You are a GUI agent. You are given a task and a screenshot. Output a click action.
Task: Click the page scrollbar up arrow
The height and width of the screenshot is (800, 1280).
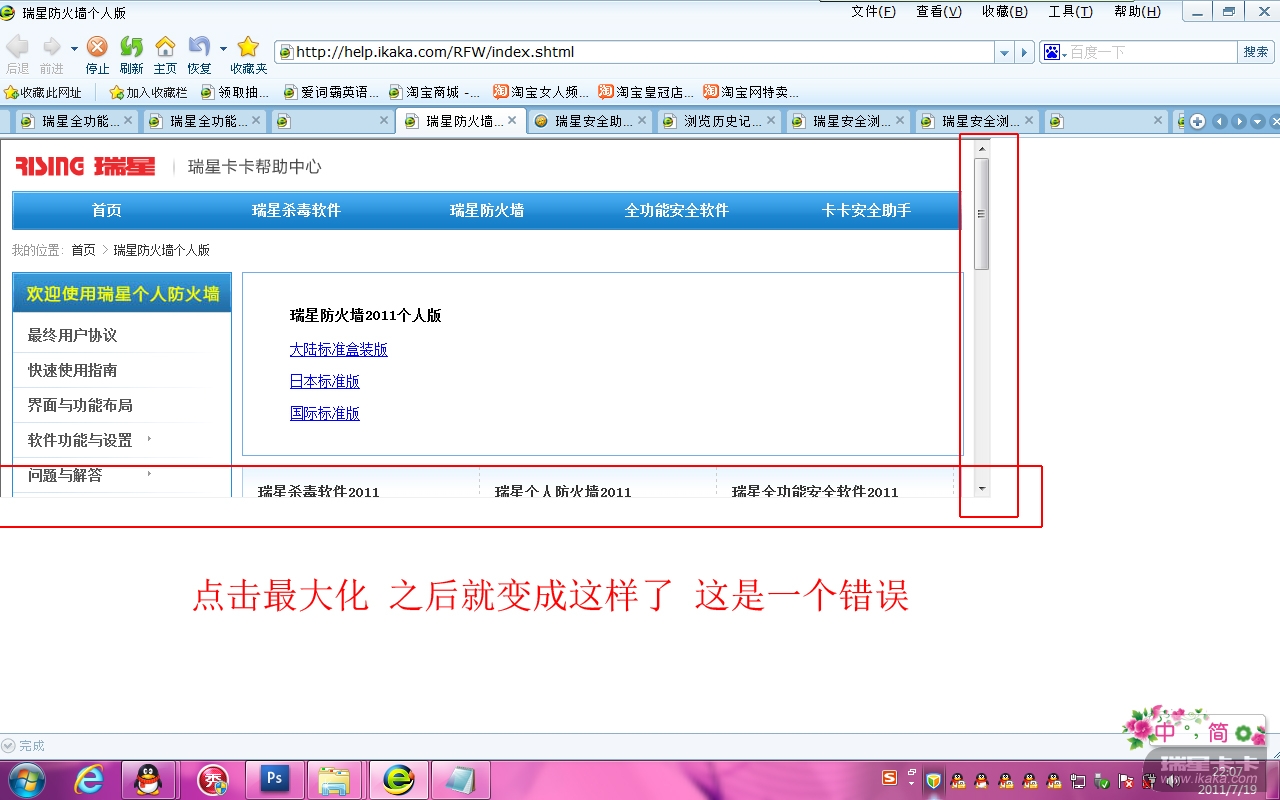(x=982, y=148)
